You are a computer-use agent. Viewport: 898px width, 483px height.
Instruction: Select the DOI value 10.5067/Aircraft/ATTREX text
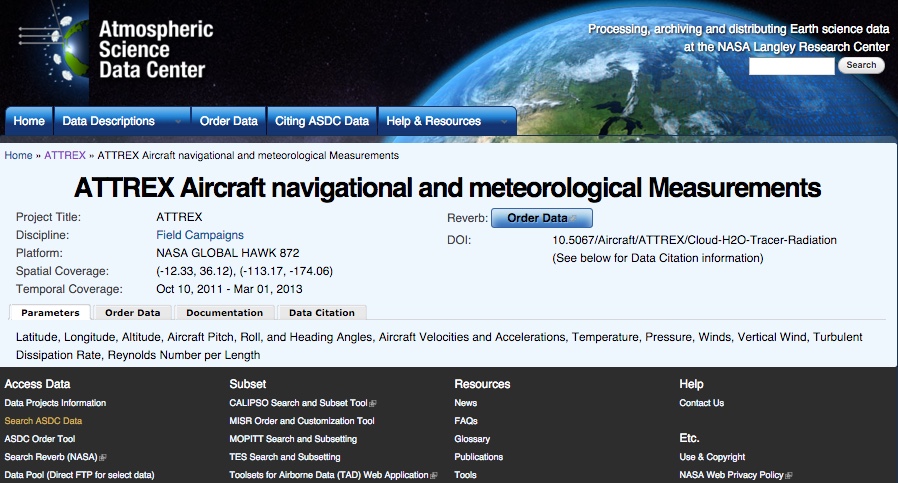[x=694, y=240]
